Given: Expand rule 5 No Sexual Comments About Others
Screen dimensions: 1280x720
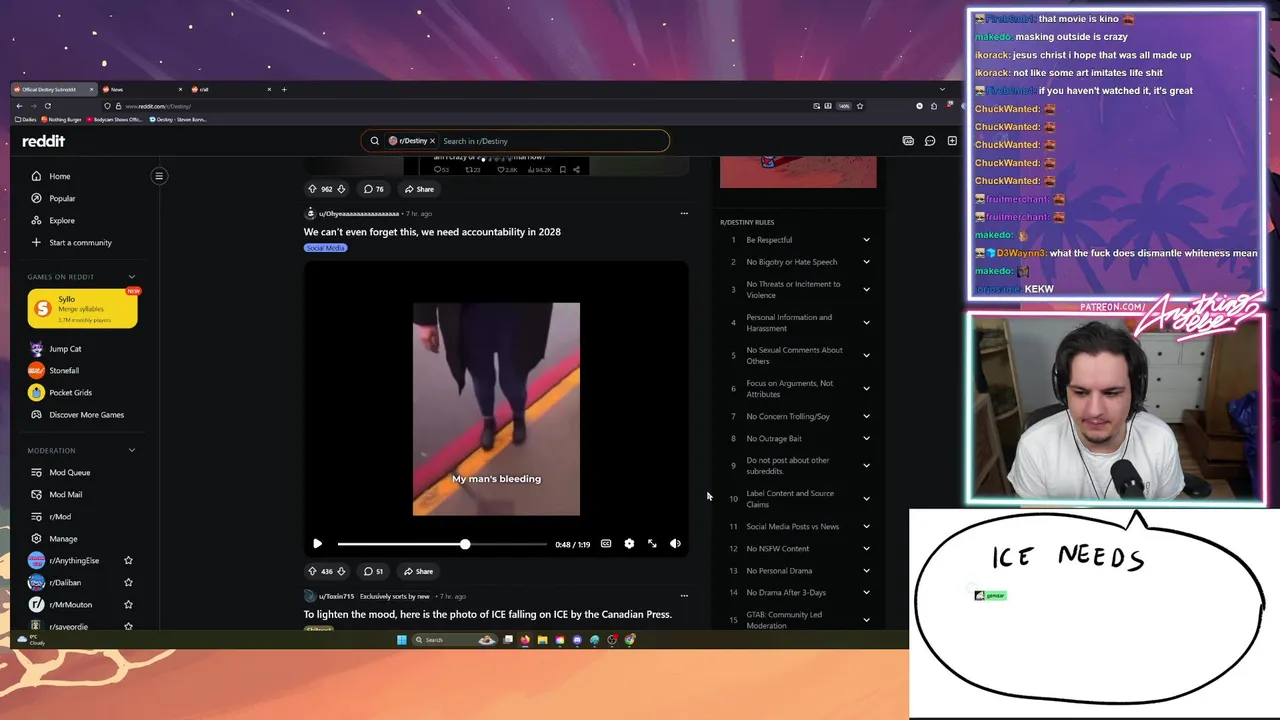Looking at the screenshot, I should point(866,356).
